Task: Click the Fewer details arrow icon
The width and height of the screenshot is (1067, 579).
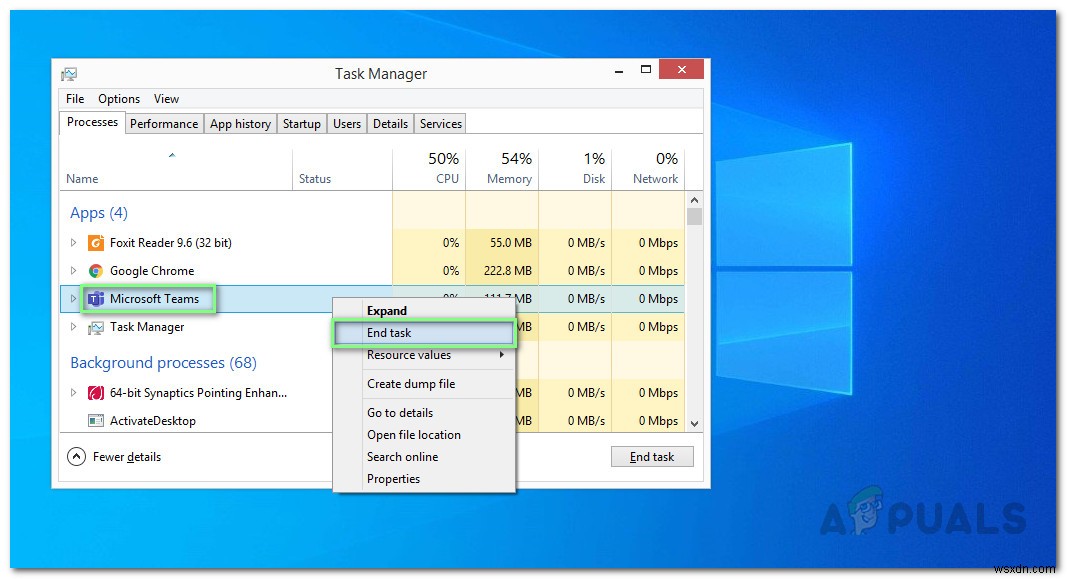Action: tap(76, 456)
